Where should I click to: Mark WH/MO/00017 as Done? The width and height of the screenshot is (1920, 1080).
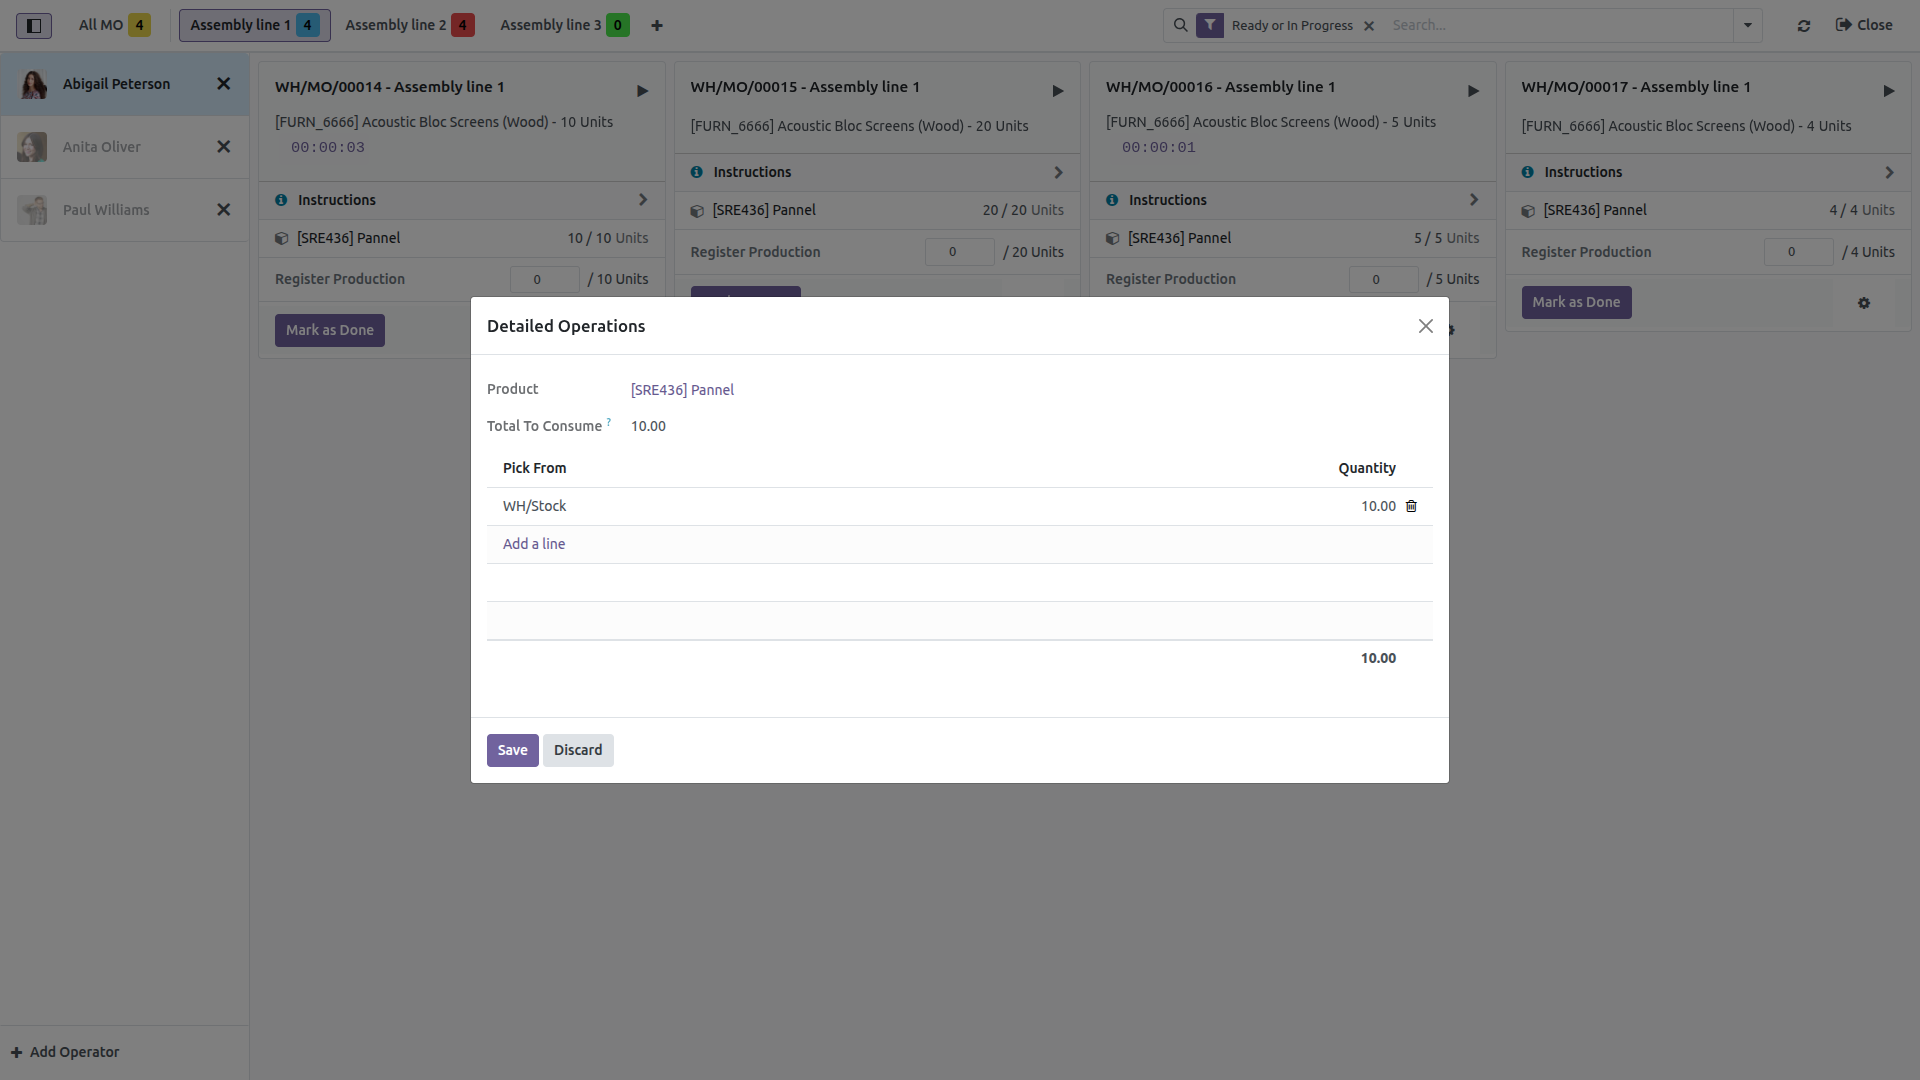pyautogui.click(x=1576, y=302)
